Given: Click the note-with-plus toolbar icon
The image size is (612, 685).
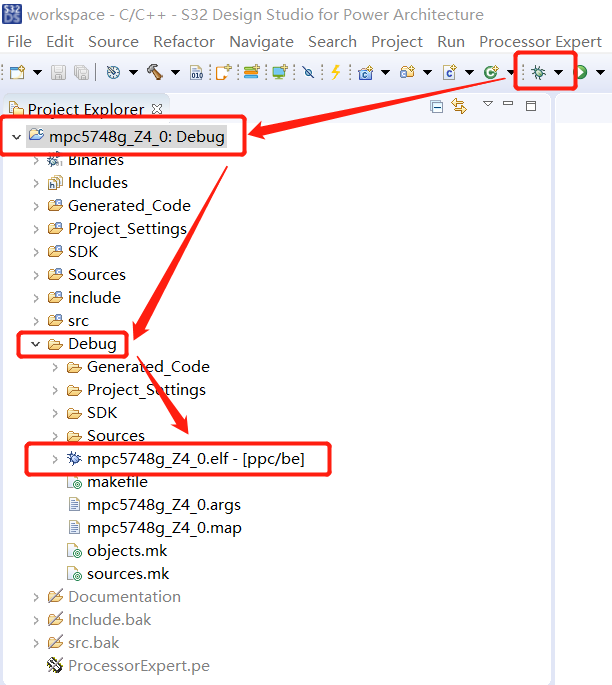Looking at the screenshot, I should (x=224, y=72).
